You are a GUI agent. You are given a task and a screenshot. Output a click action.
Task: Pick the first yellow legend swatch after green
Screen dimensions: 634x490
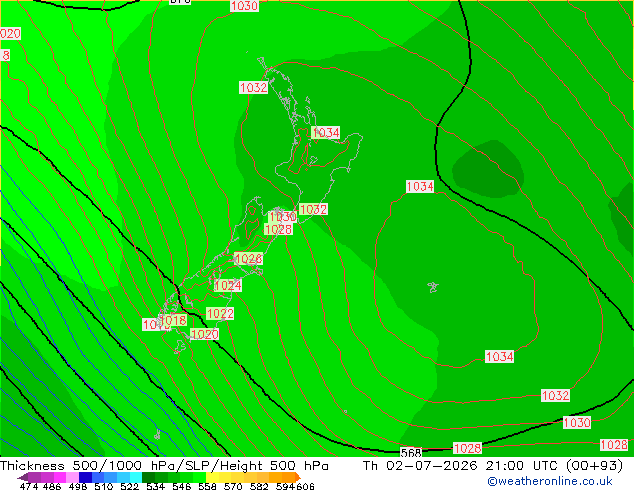click(212, 477)
